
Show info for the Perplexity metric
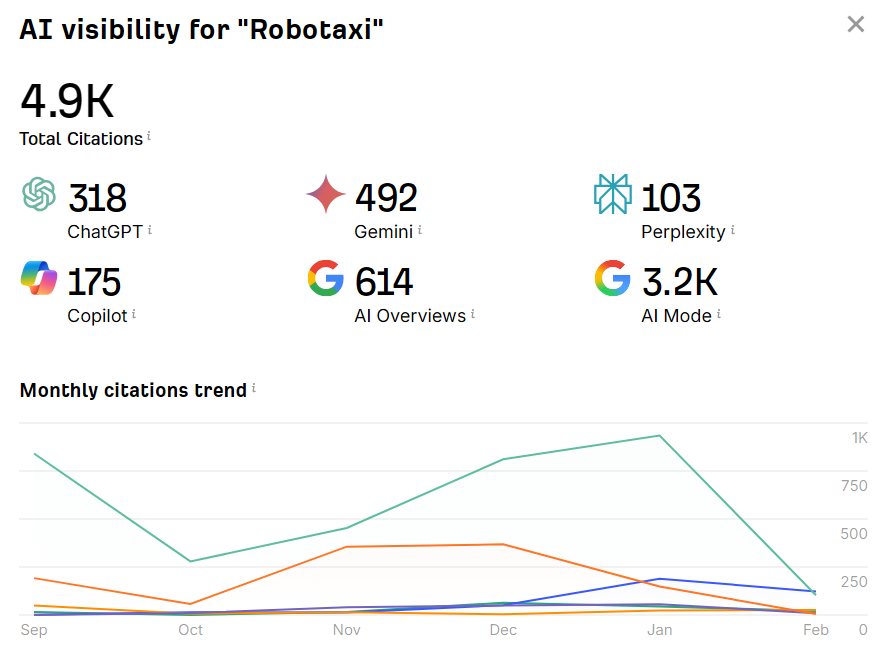[733, 230]
